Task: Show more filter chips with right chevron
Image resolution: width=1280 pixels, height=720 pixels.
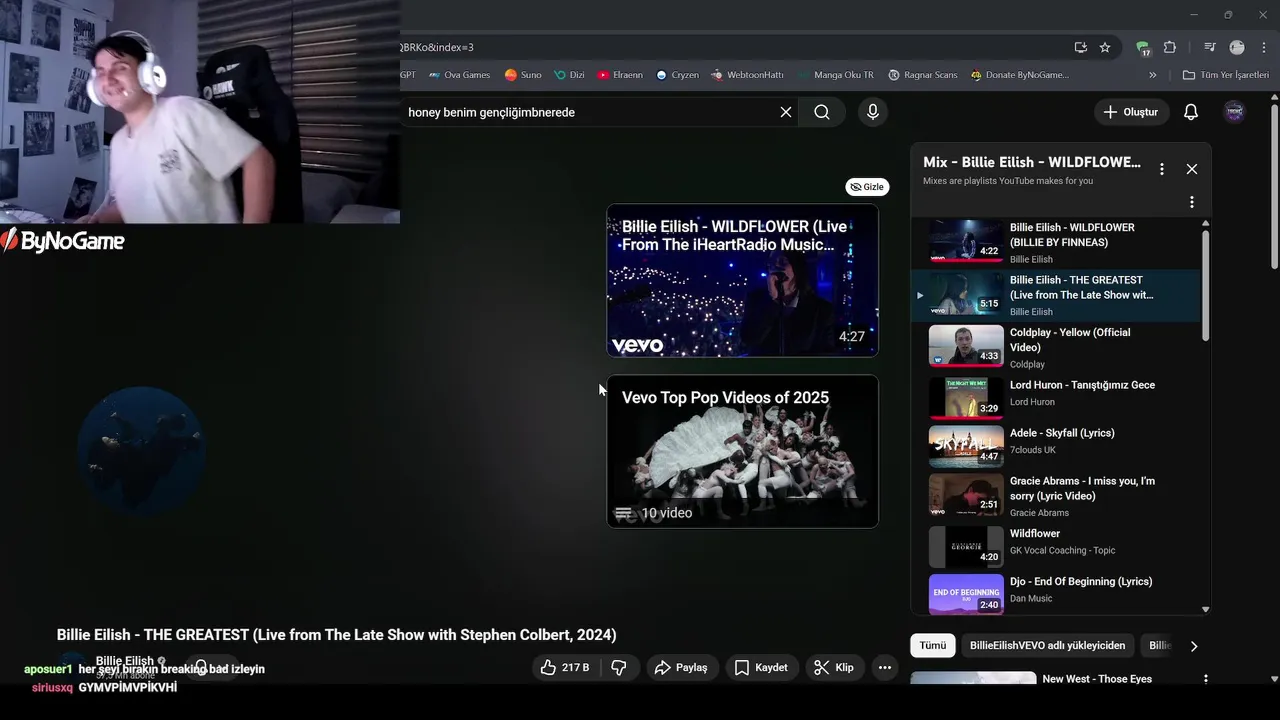Action: click(x=1194, y=646)
